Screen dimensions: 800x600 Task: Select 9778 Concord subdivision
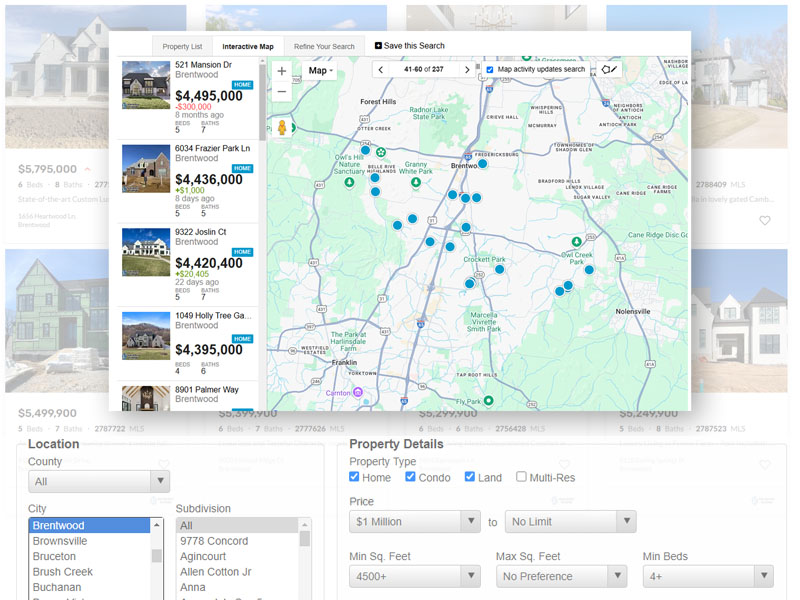(x=237, y=541)
